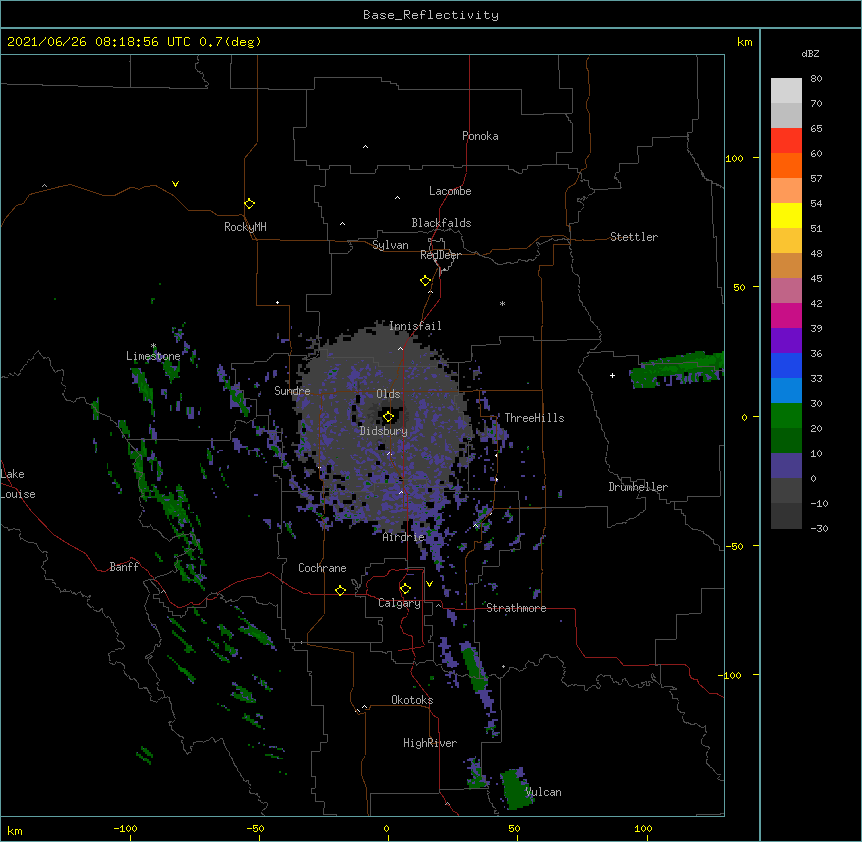Click the Drumheller town label
Image resolution: width=862 pixels, height=842 pixels.
click(638, 487)
